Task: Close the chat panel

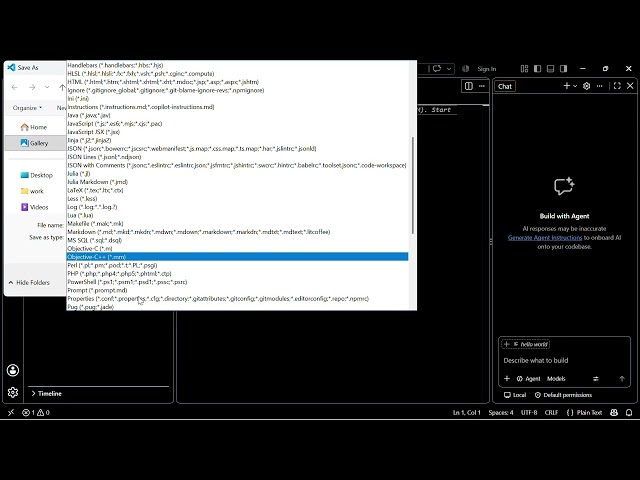Action: tap(630, 86)
